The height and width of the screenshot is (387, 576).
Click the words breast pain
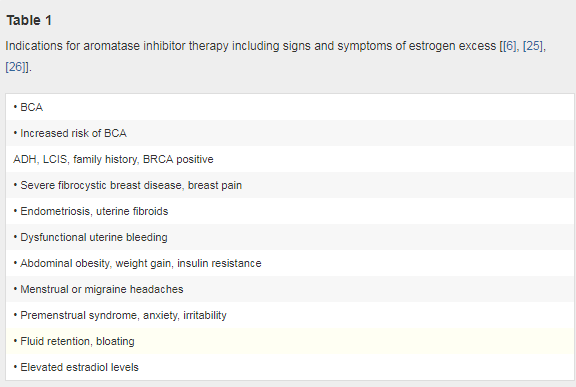coord(215,185)
